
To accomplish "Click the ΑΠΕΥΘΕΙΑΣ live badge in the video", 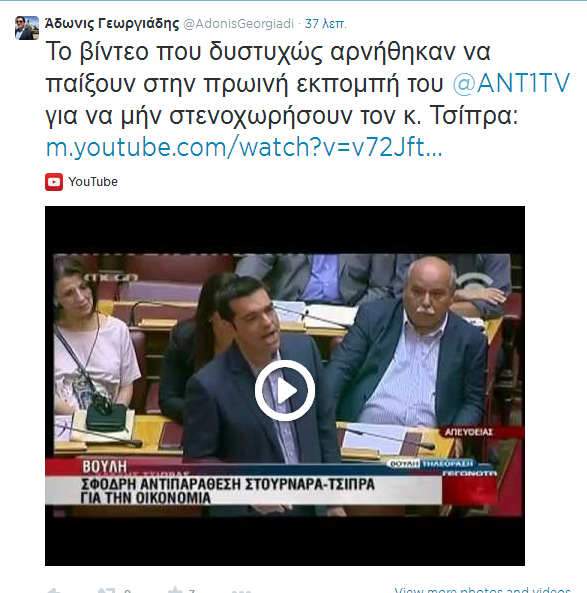I will (x=469, y=432).
